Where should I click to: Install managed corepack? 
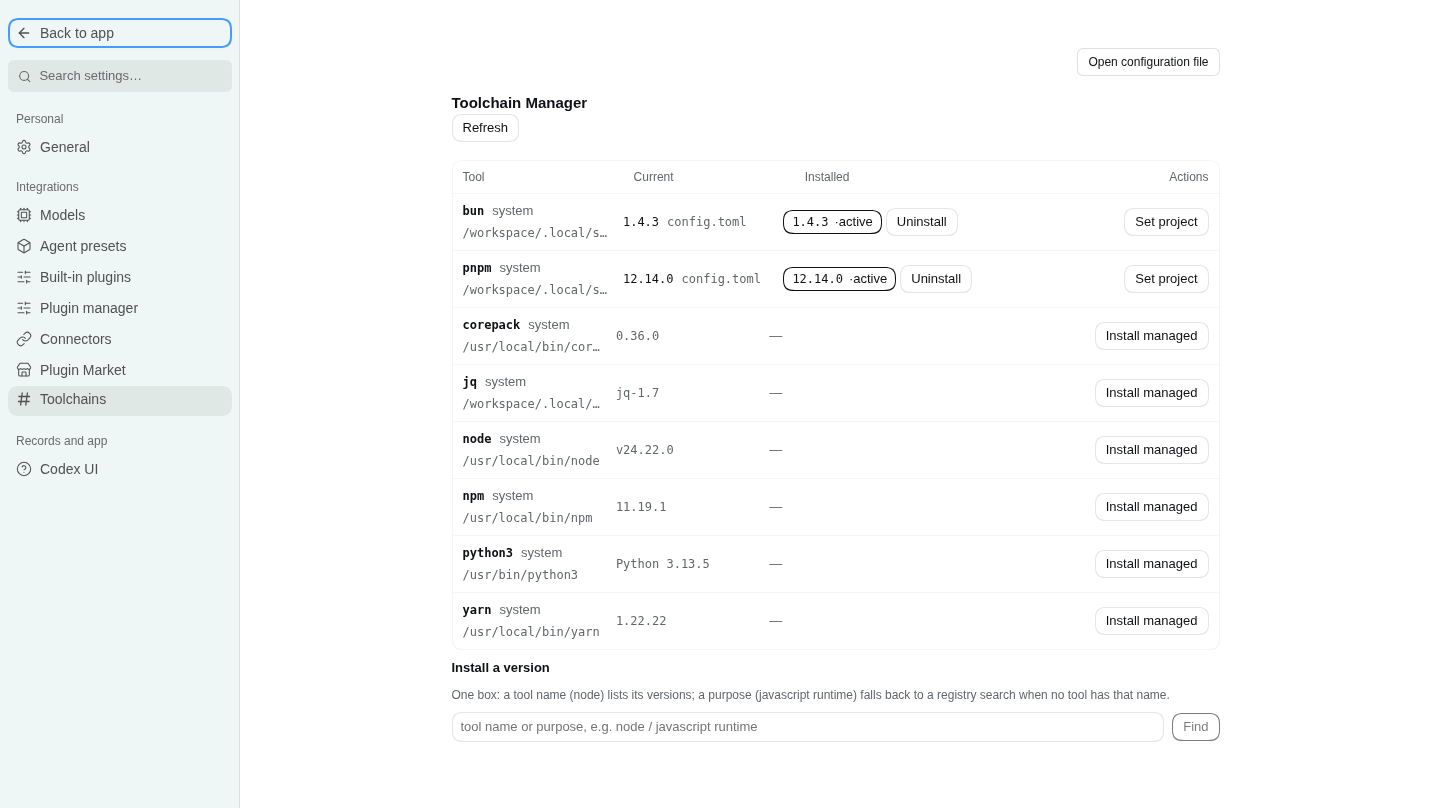tap(1152, 336)
